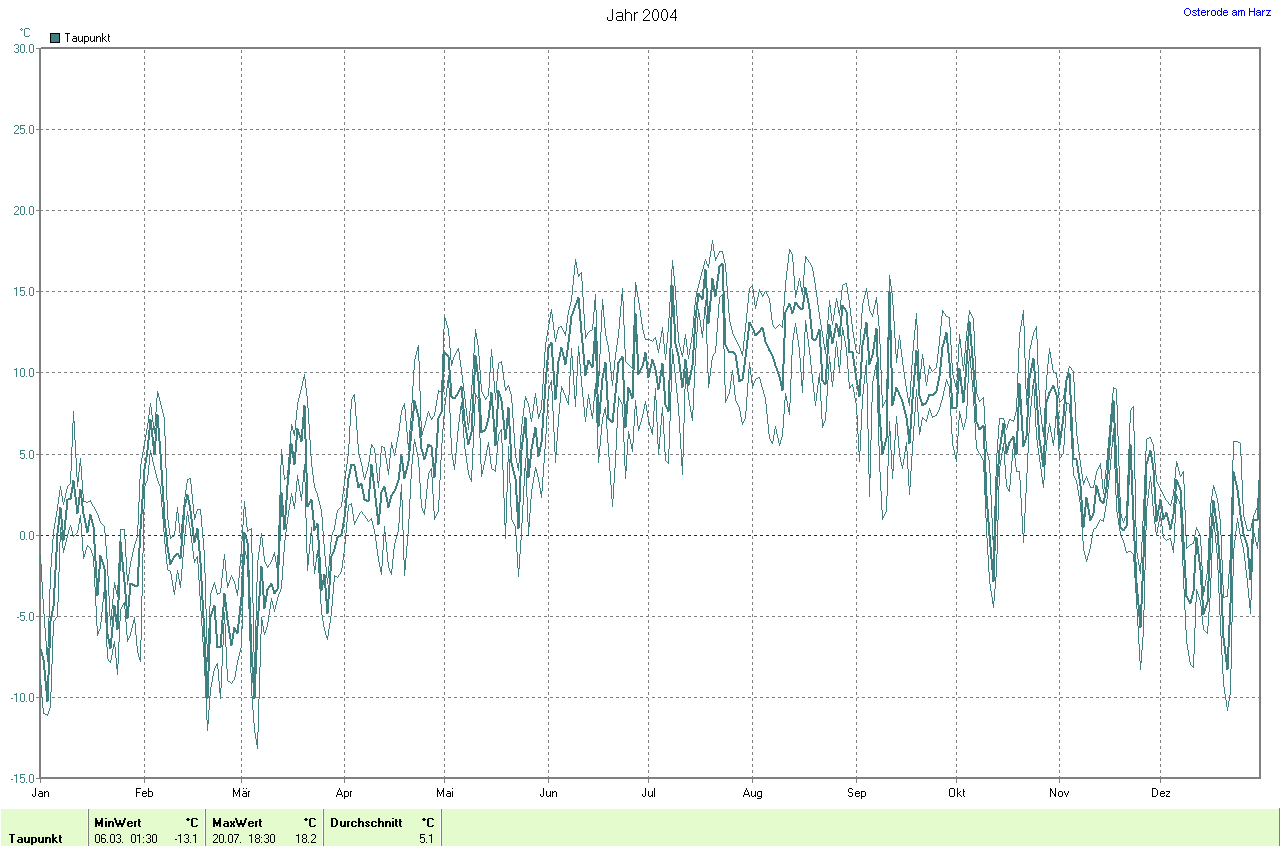Select the Dez month label on the axis

(x=1160, y=793)
